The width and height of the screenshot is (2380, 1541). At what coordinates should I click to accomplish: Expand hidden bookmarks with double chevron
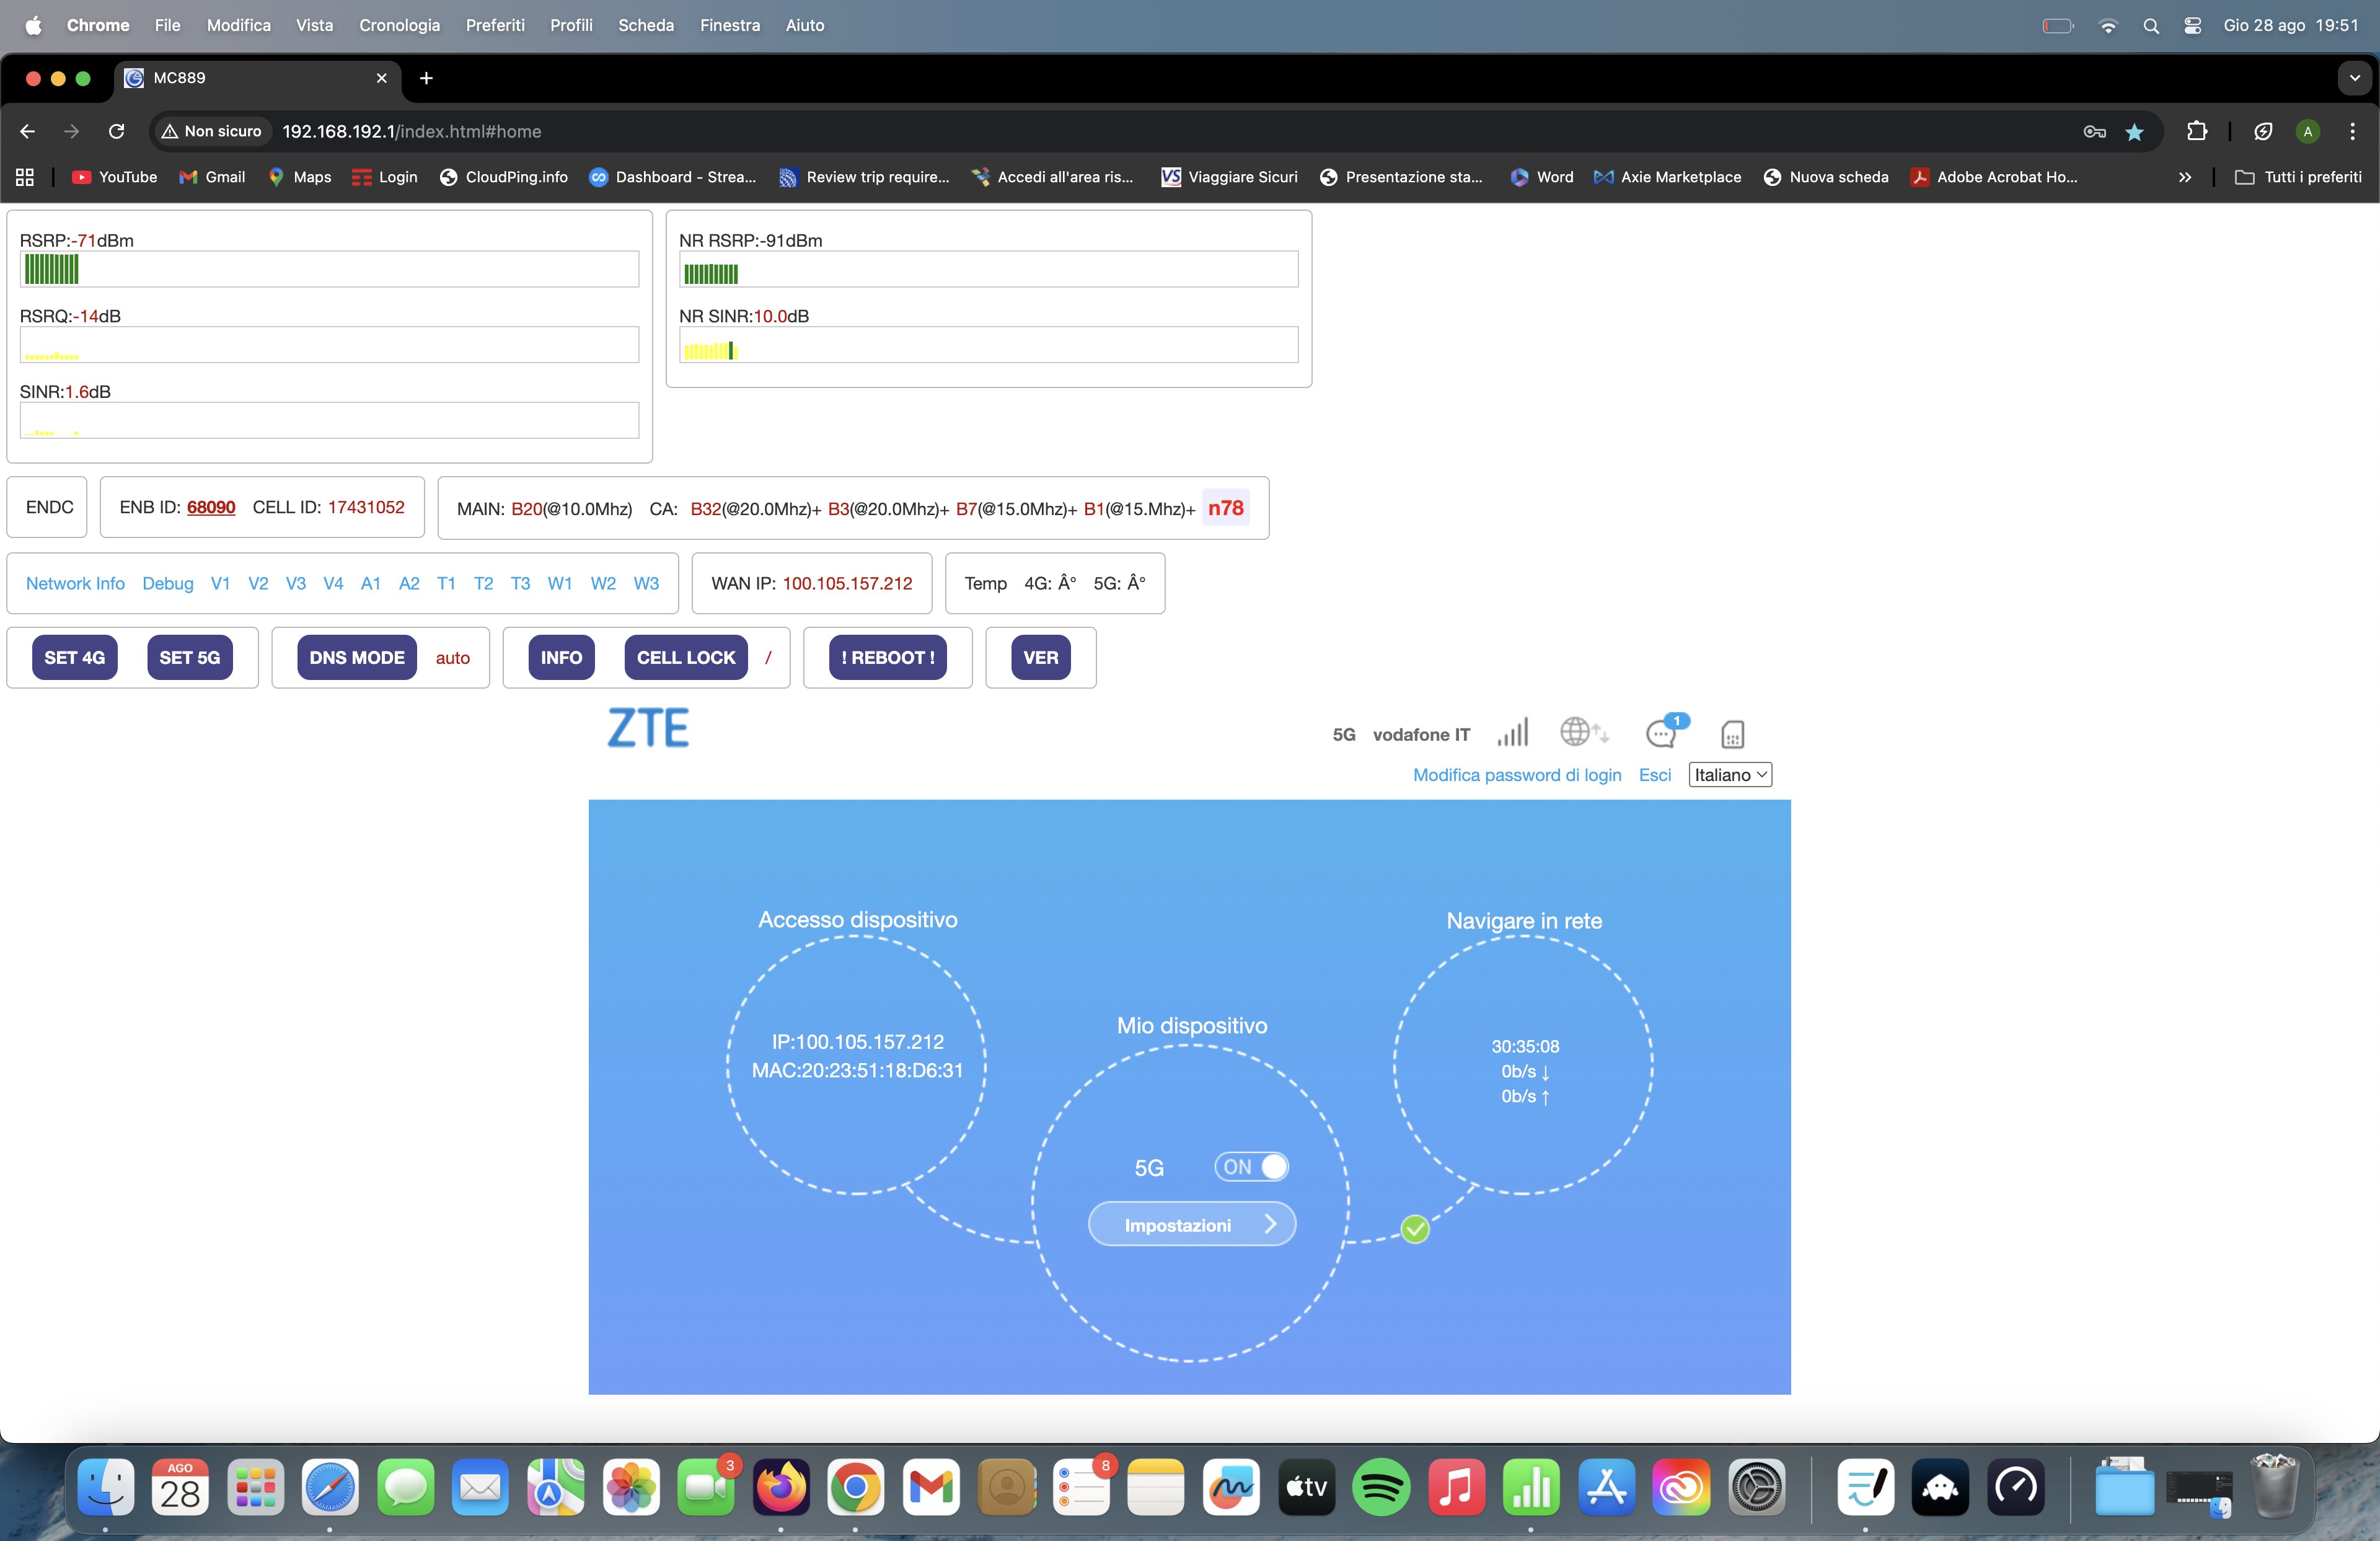click(x=2184, y=177)
